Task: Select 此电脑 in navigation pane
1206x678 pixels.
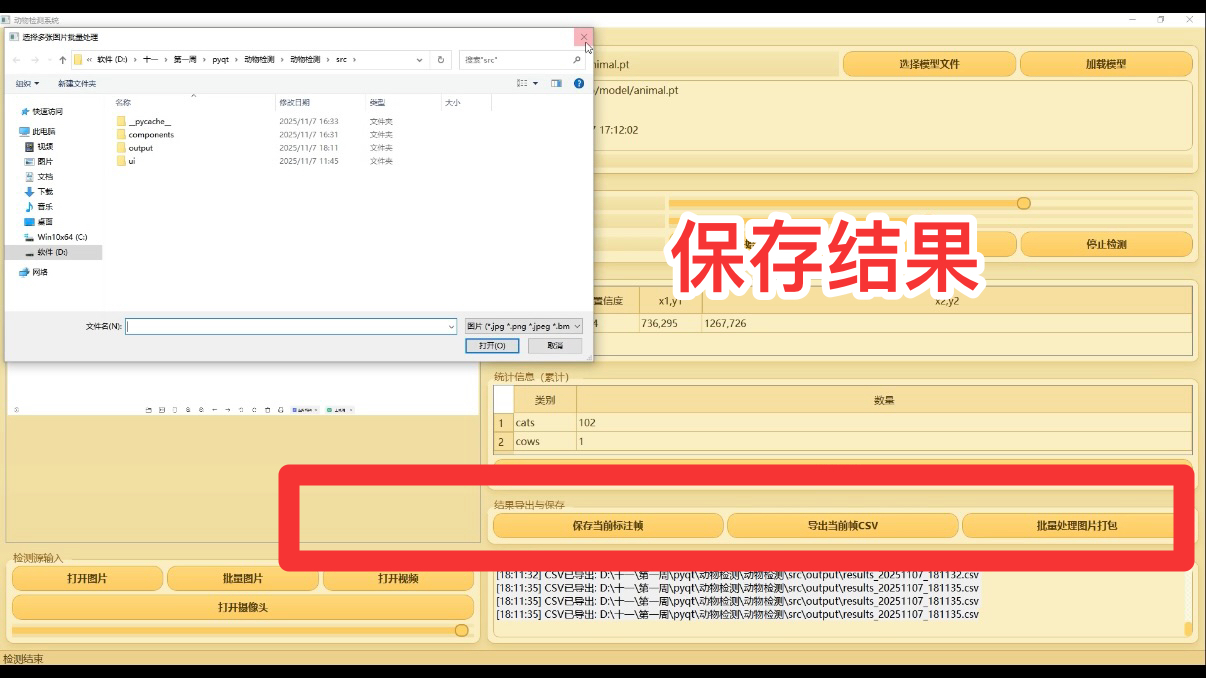Action: click(43, 131)
